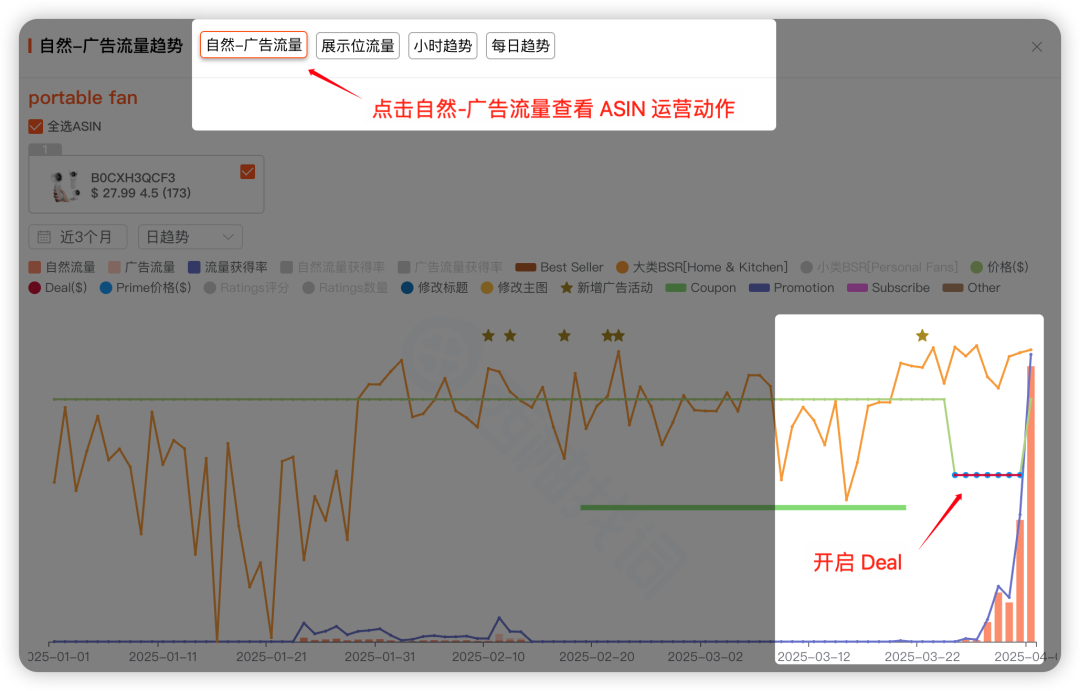1080x691 pixels.
Task: Click the calendar icon in 近3个月
Action: 44,234
